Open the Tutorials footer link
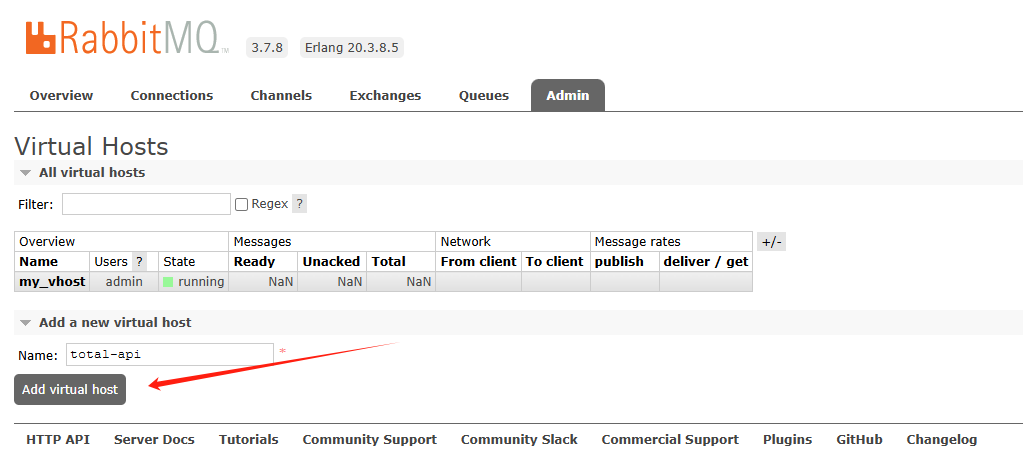Screen dimensions: 1023x462 point(249,440)
